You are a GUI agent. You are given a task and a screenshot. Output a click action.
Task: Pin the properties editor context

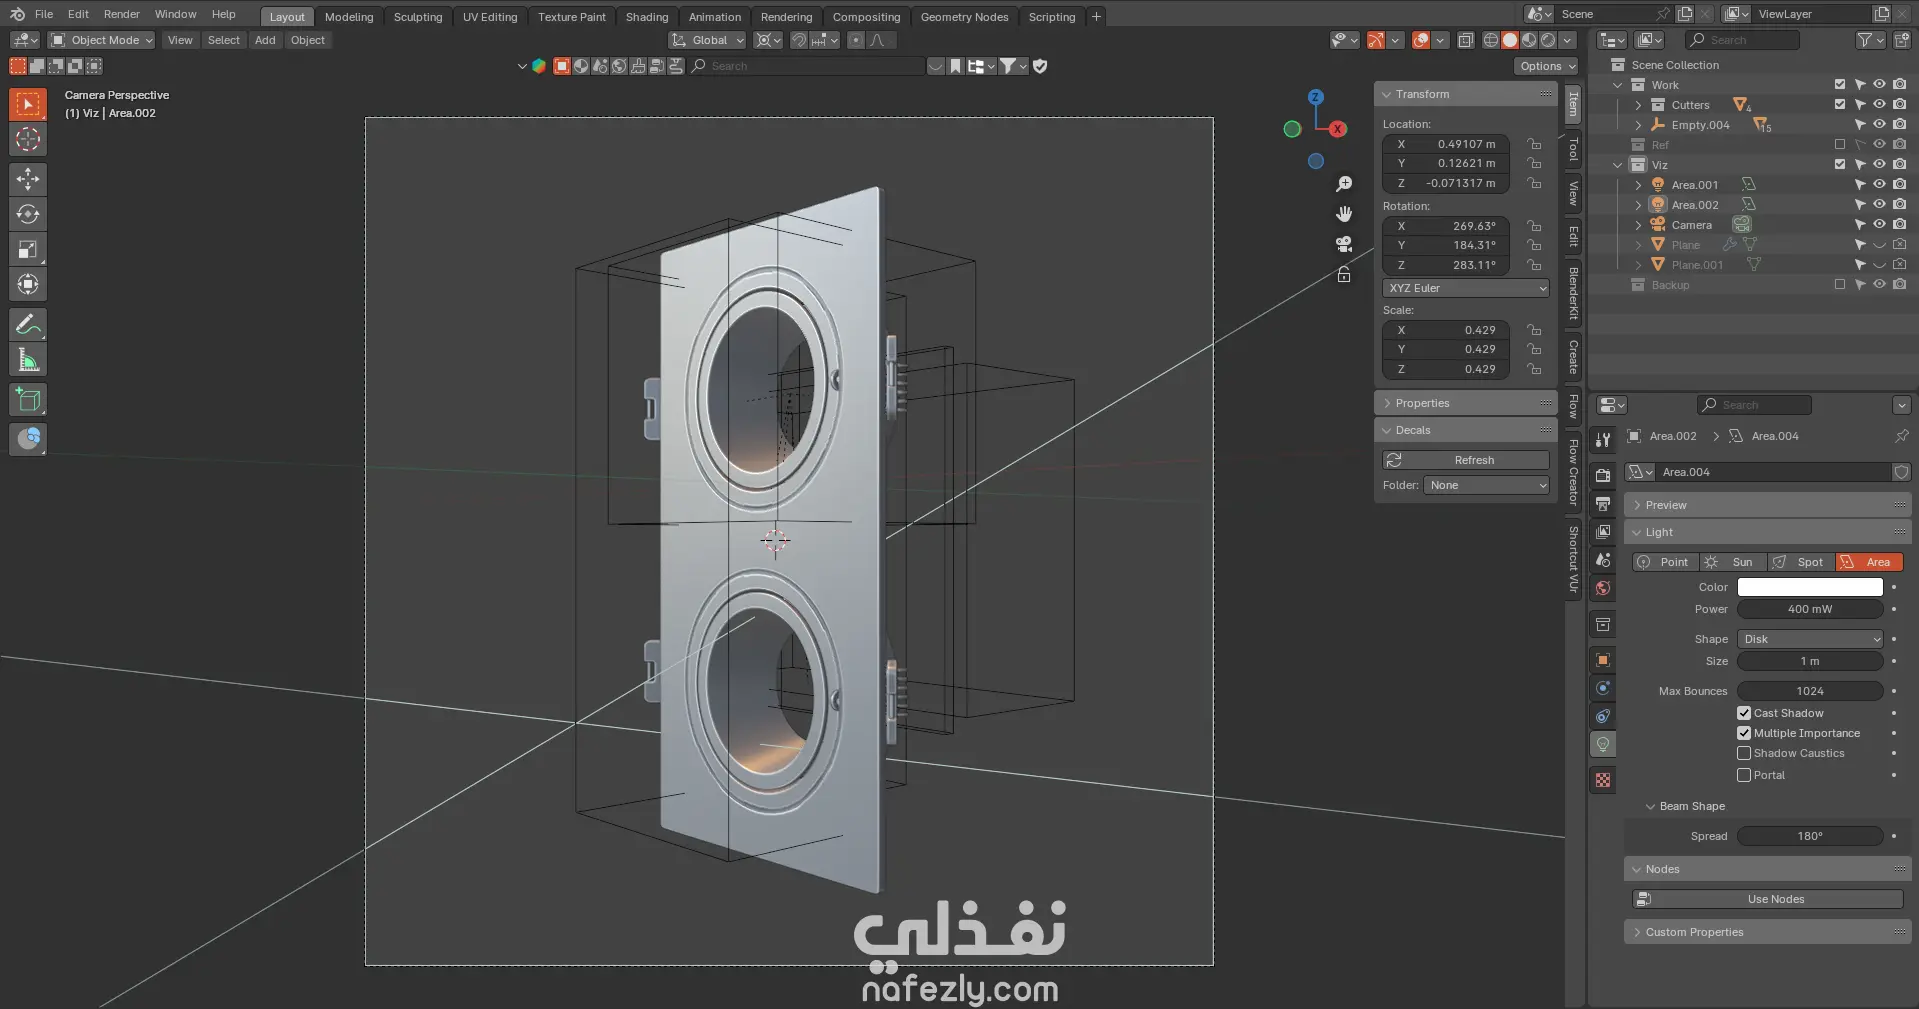[x=1901, y=436]
